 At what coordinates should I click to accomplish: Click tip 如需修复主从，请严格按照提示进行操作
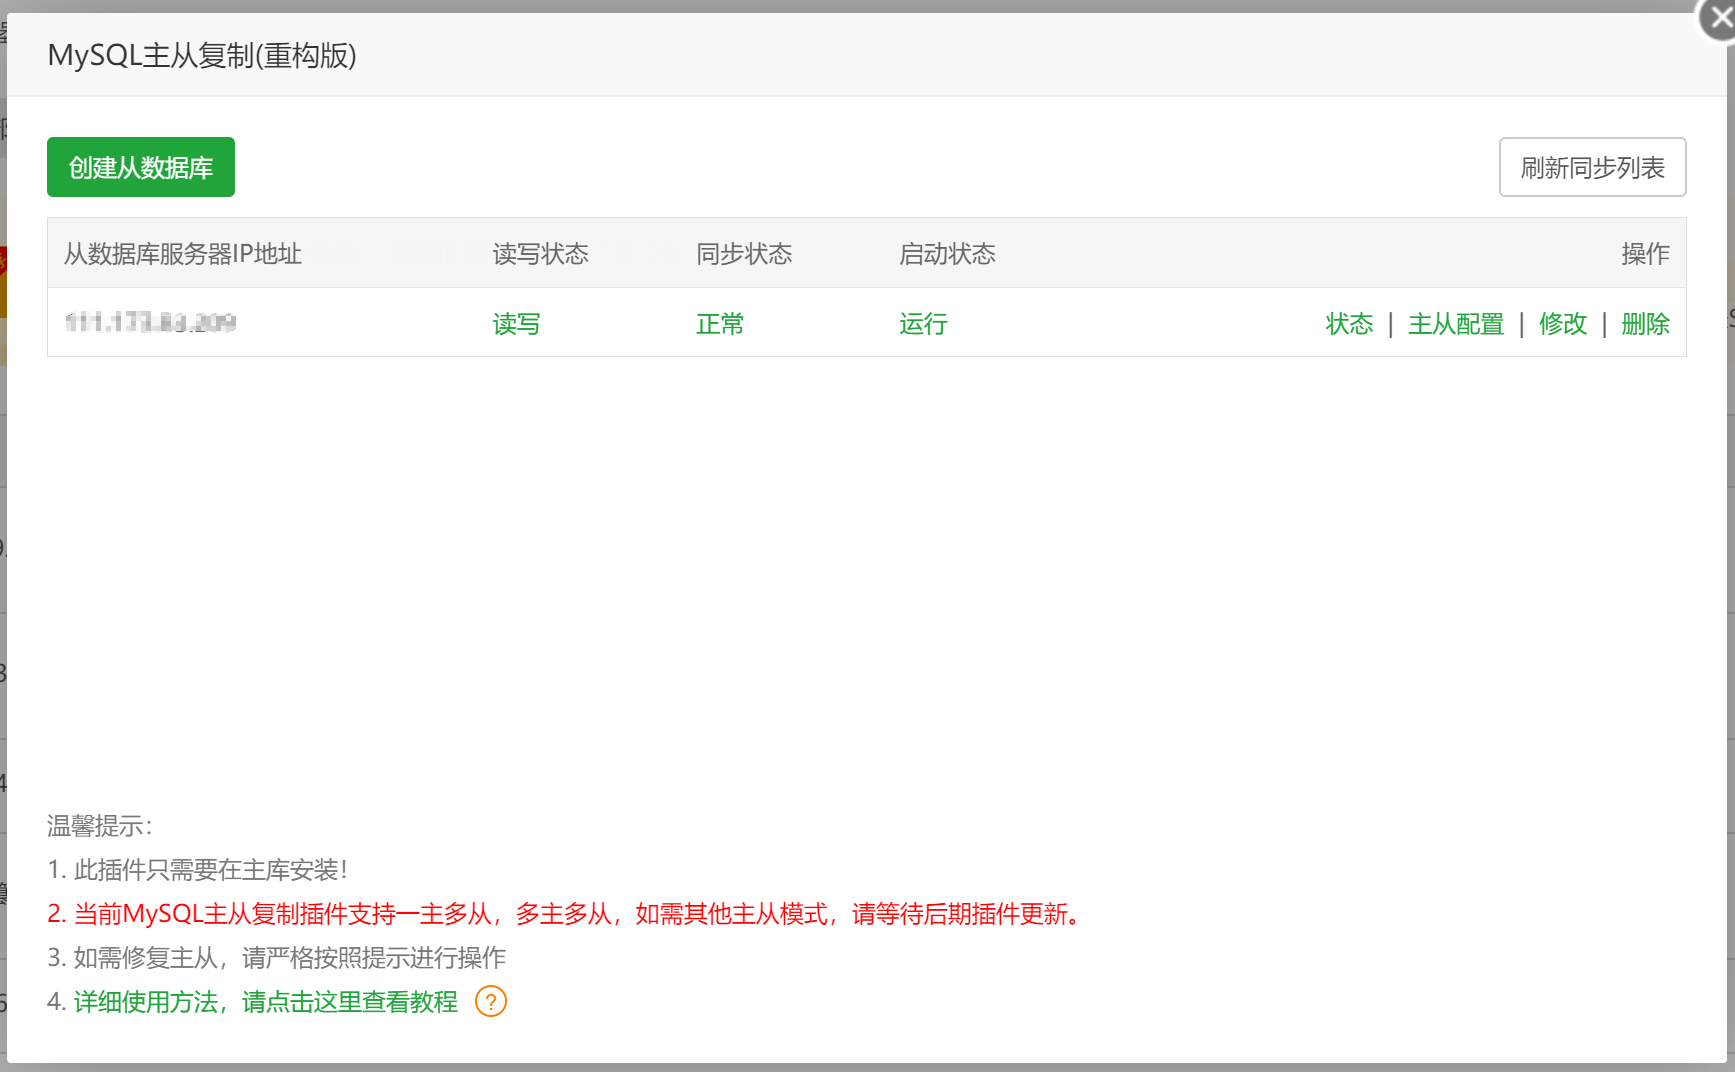pos(277,958)
